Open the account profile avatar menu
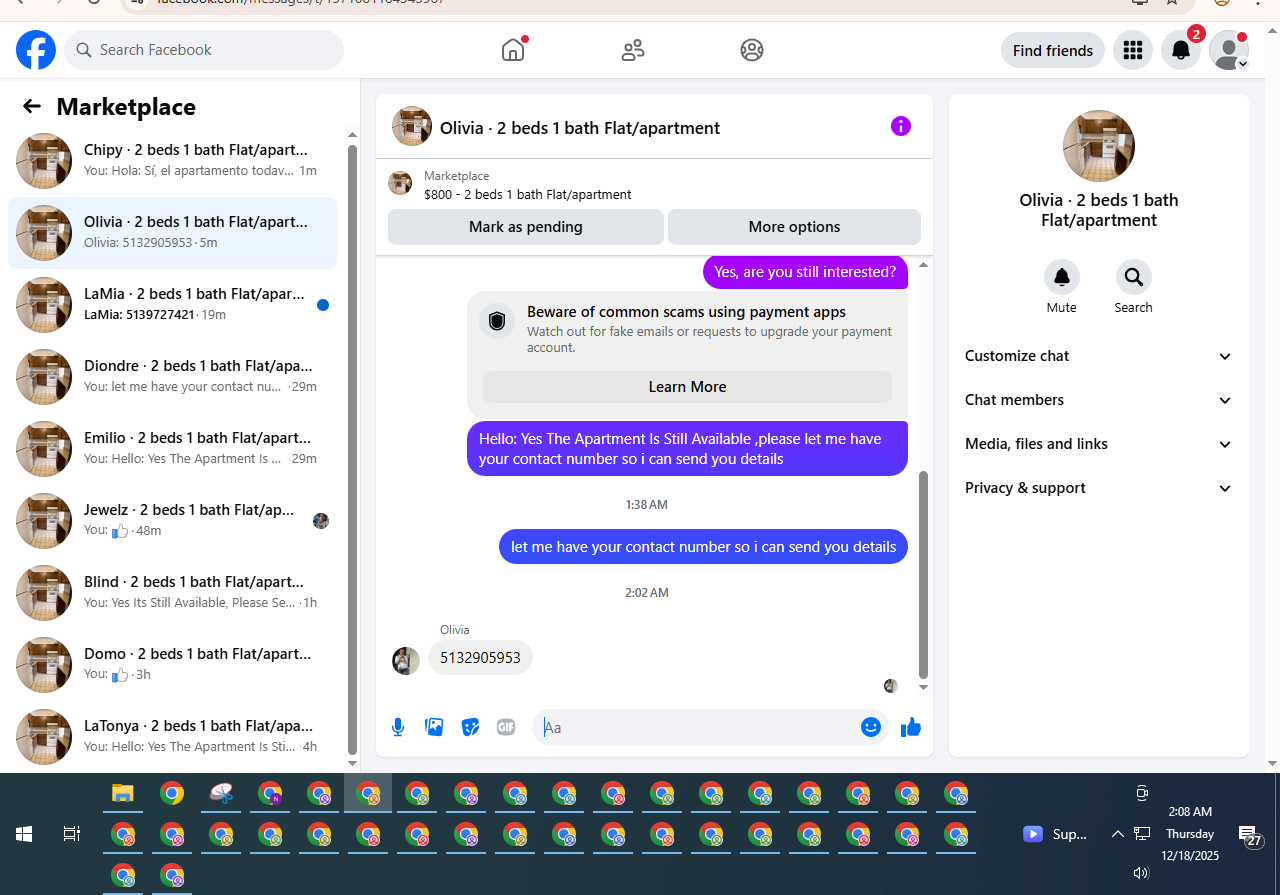This screenshot has width=1280, height=895. [x=1229, y=50]
